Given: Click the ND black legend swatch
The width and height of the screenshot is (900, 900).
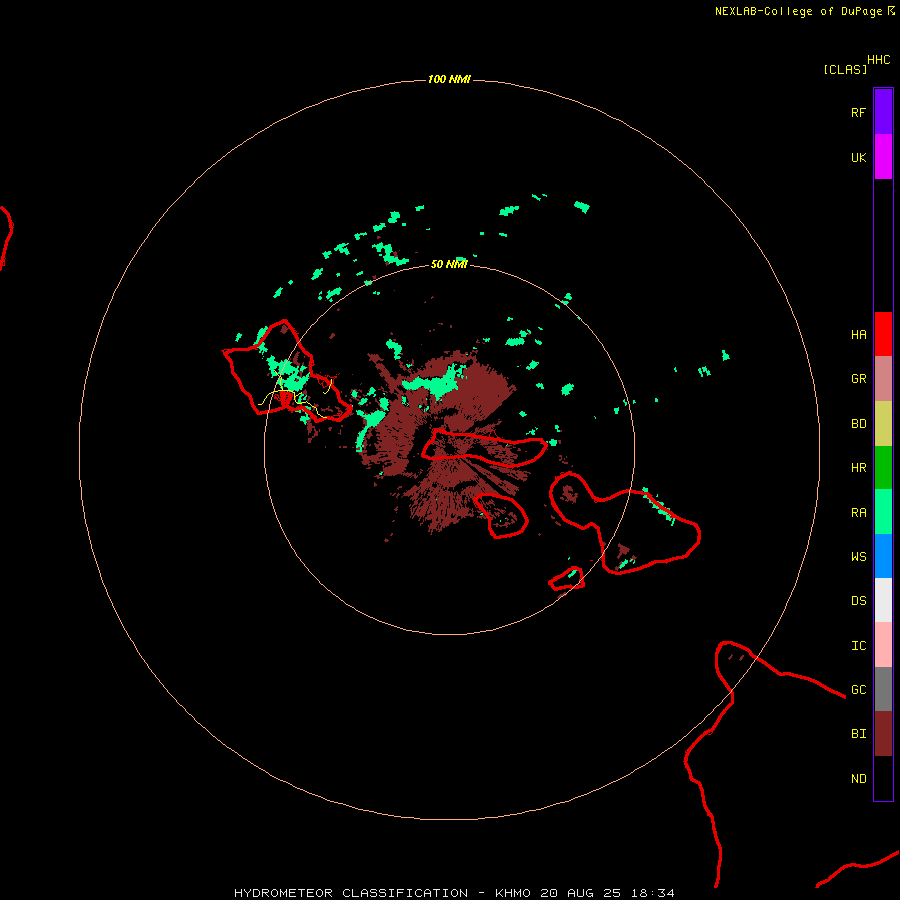Looking at the screenshot, I should pyautogui.click(x=883, y=778).
